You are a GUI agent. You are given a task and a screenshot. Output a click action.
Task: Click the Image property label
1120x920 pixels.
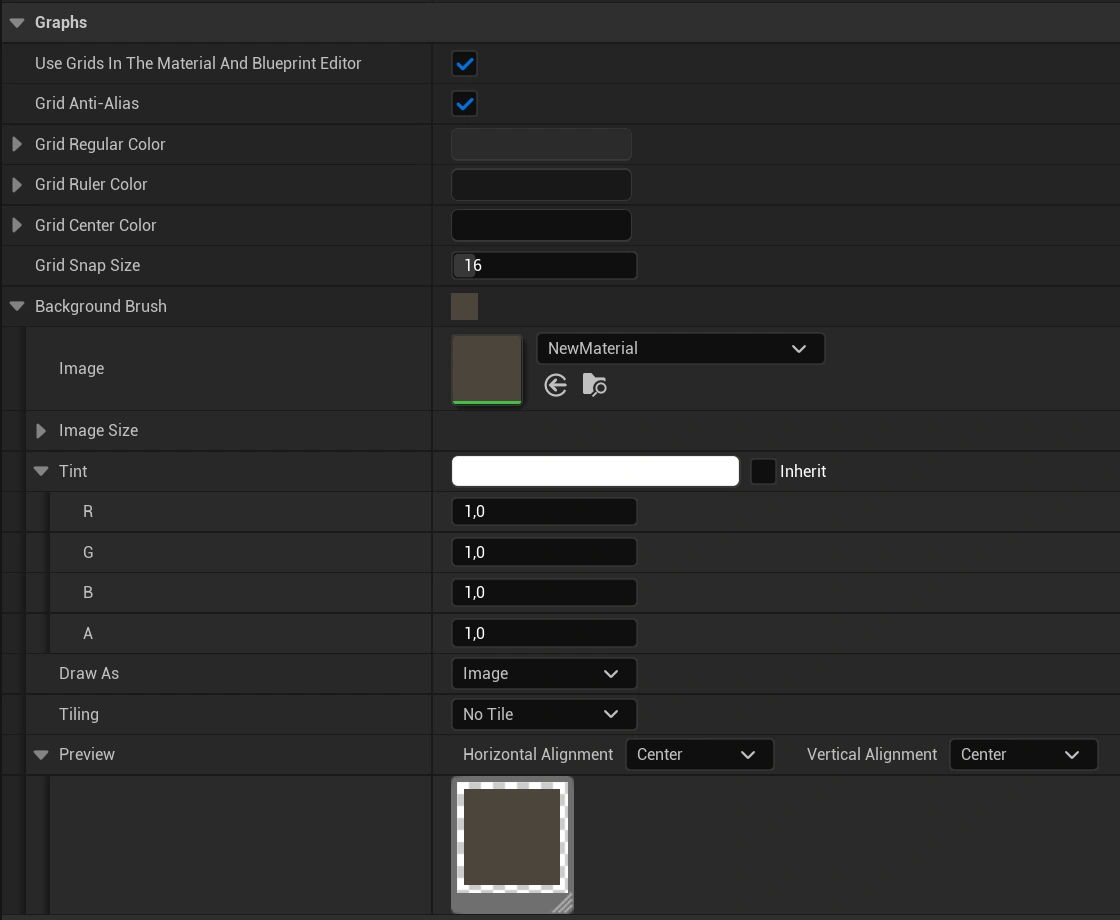click(x=81, y=369)
